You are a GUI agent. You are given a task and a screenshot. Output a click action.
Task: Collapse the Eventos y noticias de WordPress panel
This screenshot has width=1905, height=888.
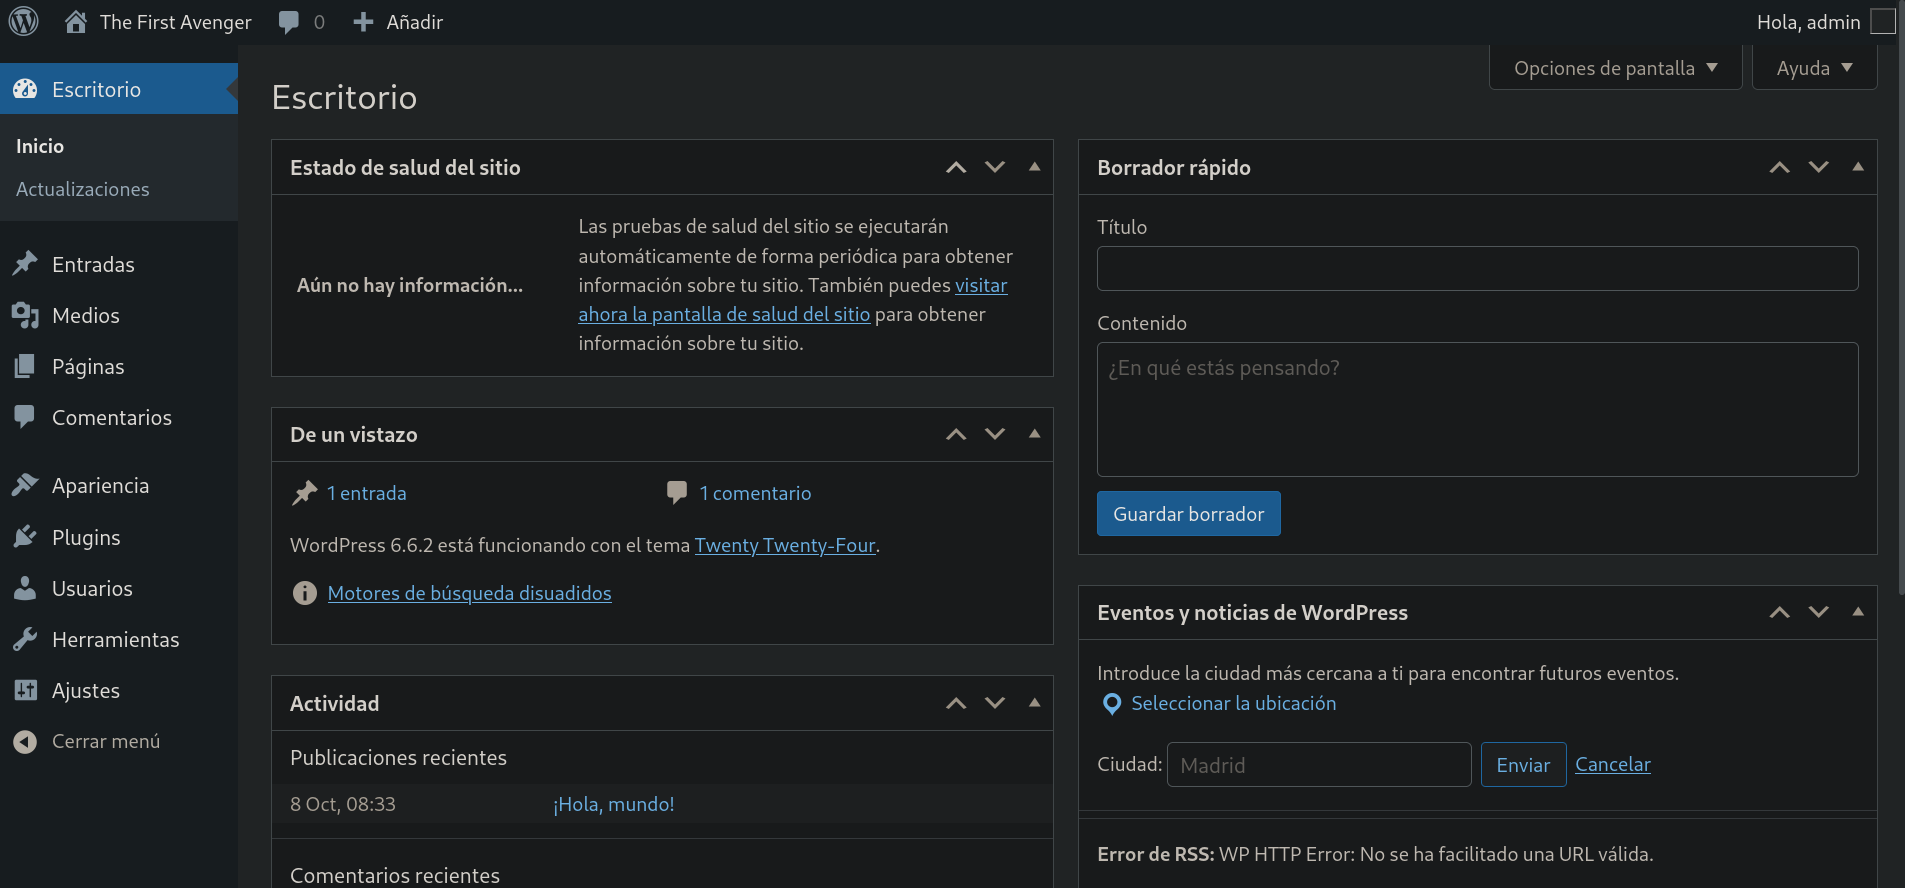1858,612
